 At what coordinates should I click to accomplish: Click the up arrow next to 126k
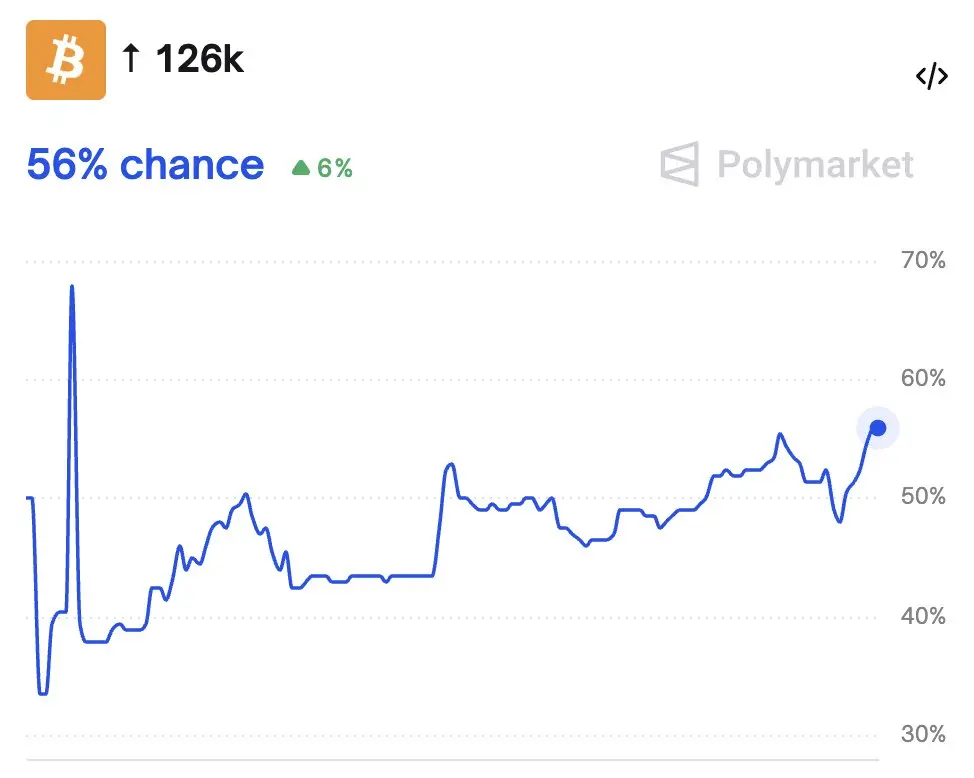[131, 58]
